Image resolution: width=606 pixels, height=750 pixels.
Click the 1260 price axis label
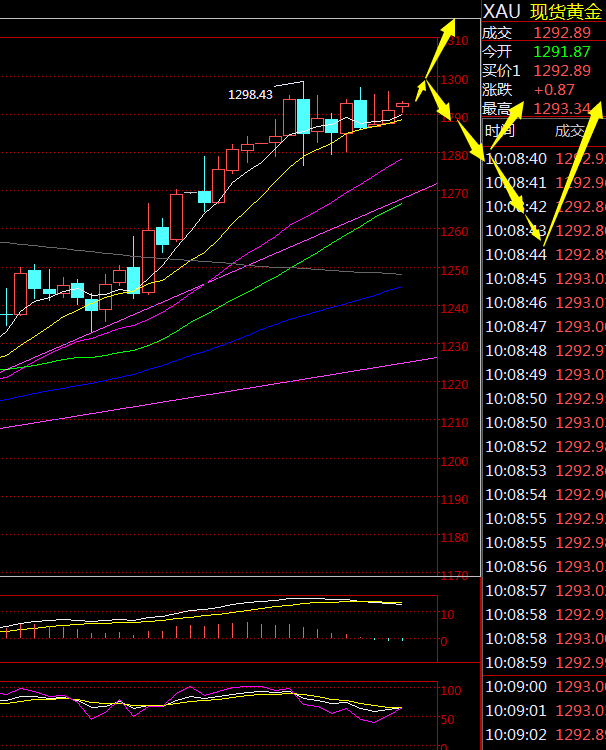(x=454, y=232)
